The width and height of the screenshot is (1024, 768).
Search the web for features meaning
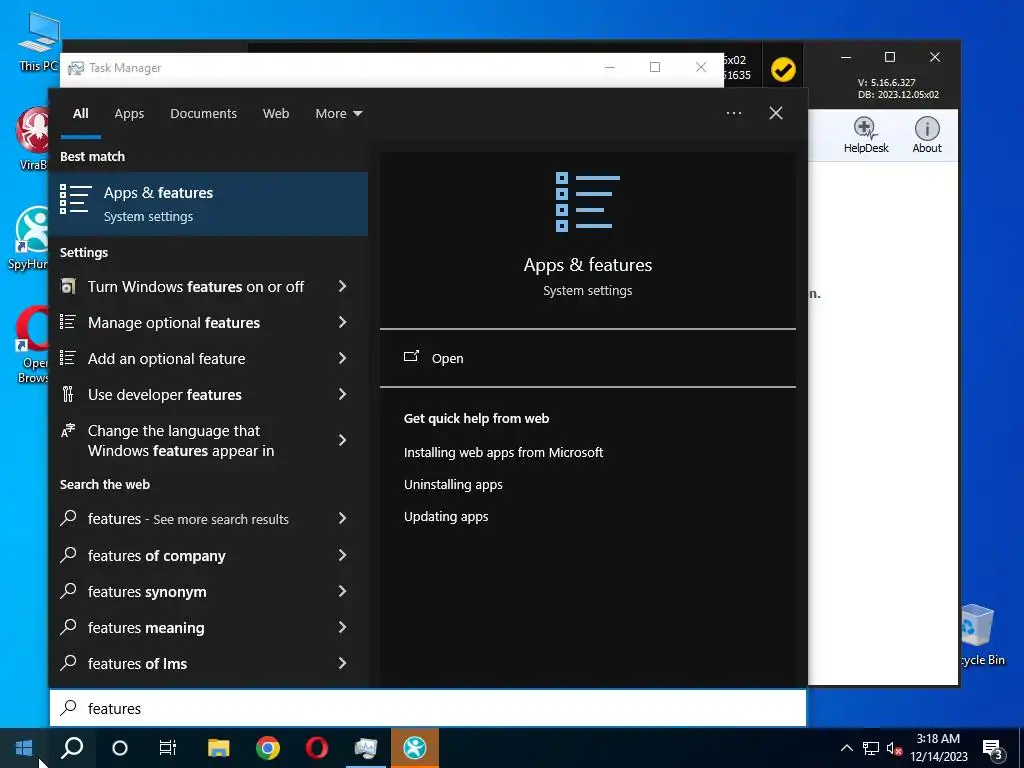tap(146, 628)
